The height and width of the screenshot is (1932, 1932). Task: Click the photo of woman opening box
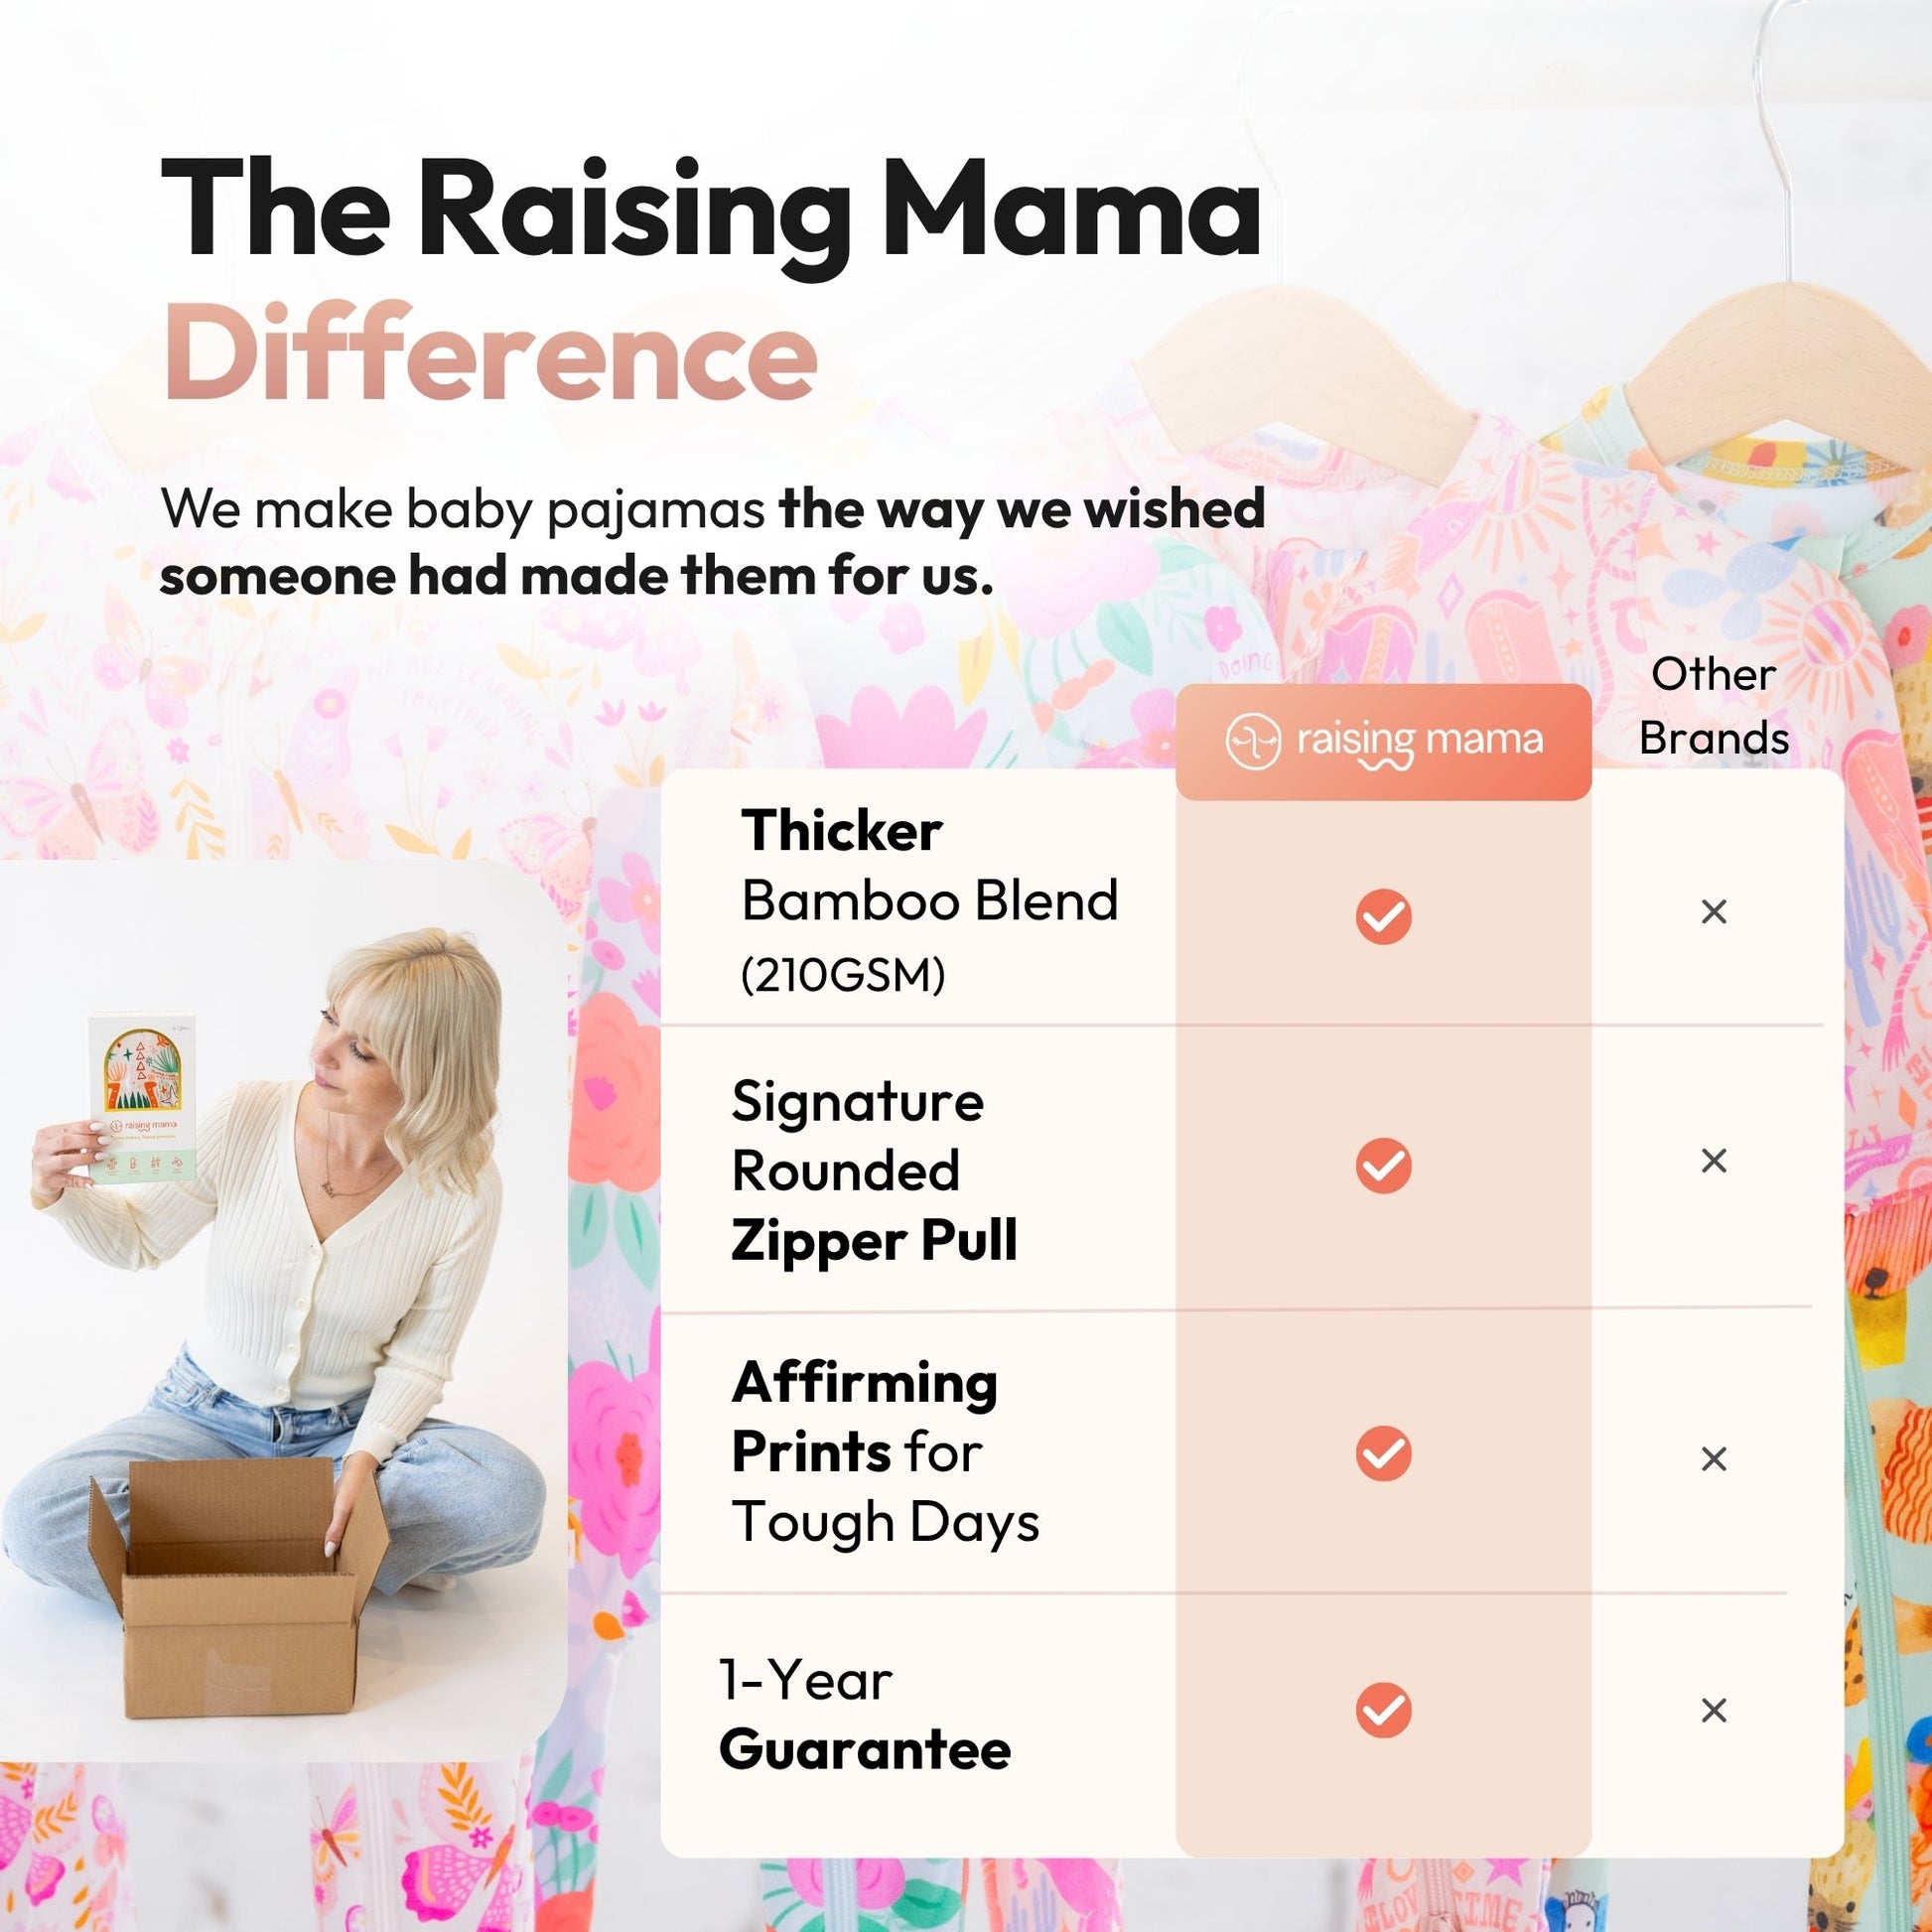coord(282,1310)
